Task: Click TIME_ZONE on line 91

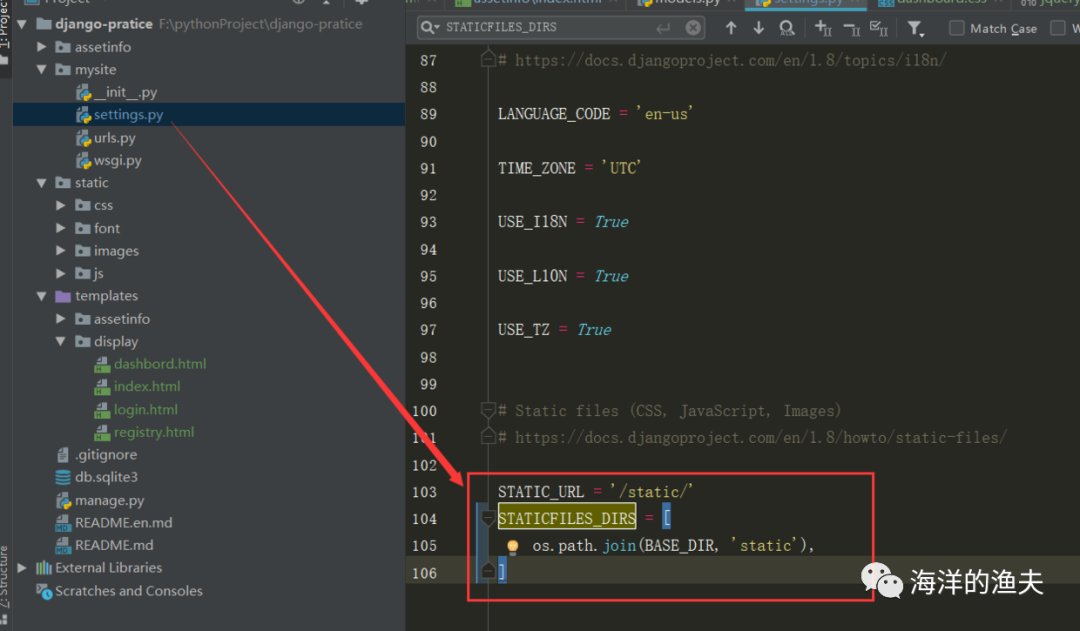Action: (x=537, y=168)
